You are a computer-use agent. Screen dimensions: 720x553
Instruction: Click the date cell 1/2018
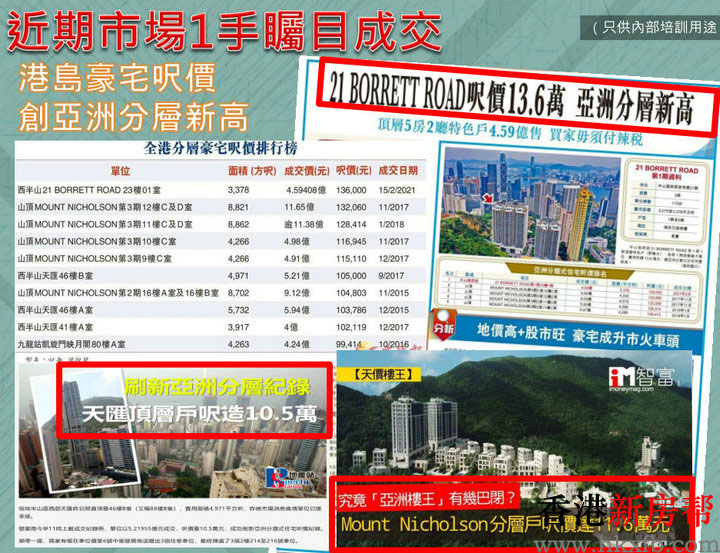(392, 225)
